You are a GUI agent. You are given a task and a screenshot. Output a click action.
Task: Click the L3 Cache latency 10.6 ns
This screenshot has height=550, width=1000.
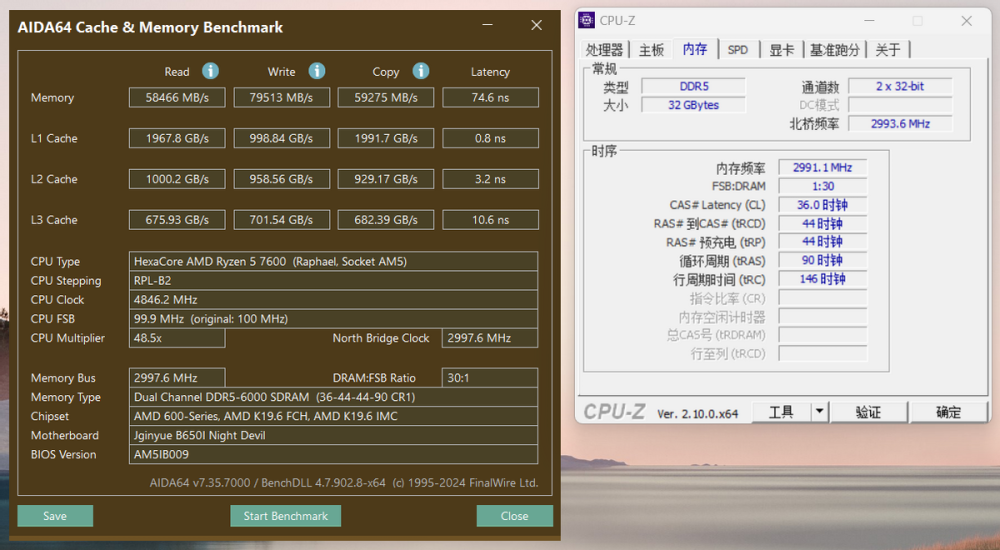pos(490,220)
